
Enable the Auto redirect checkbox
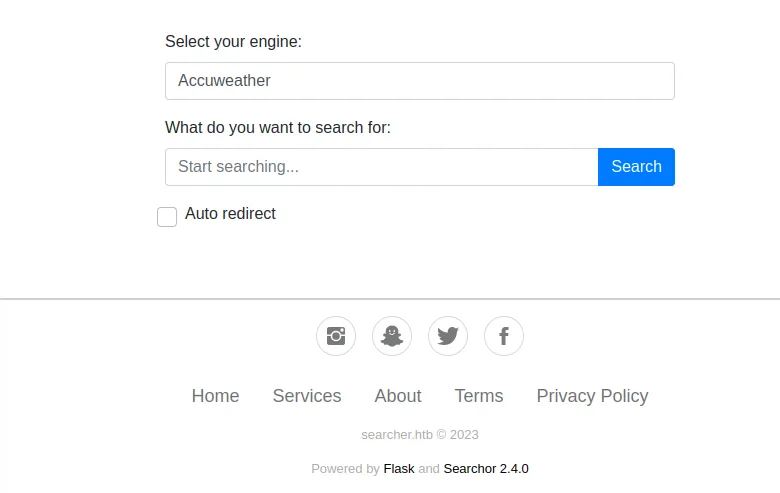(167, 217)
